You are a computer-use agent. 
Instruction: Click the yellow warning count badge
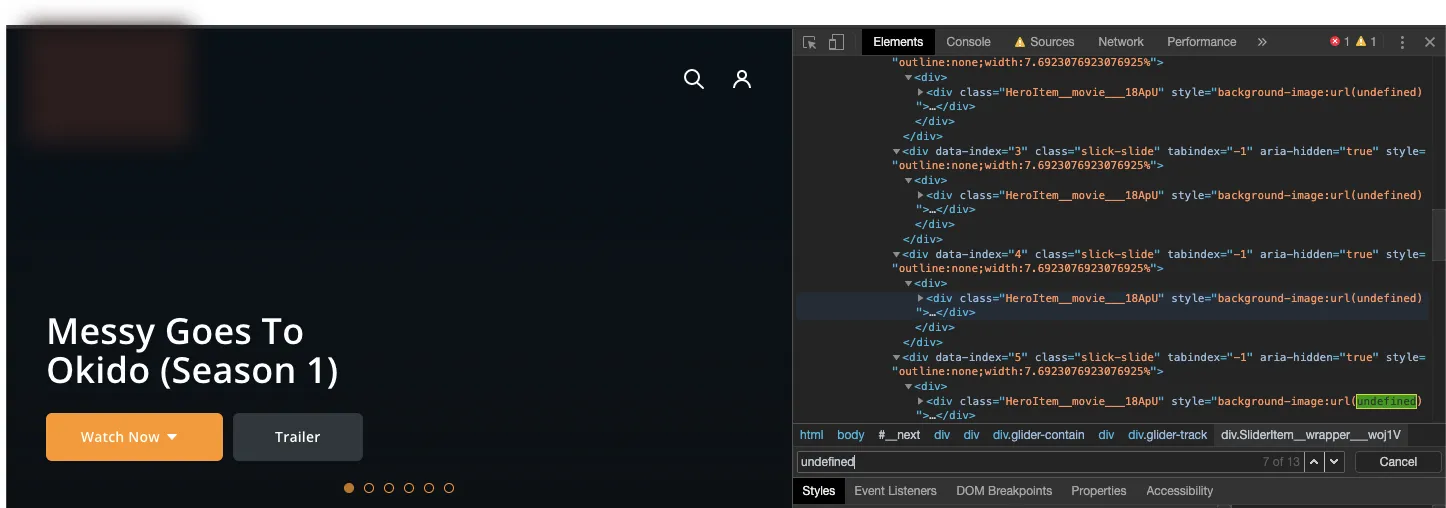tap(1366, 42)
